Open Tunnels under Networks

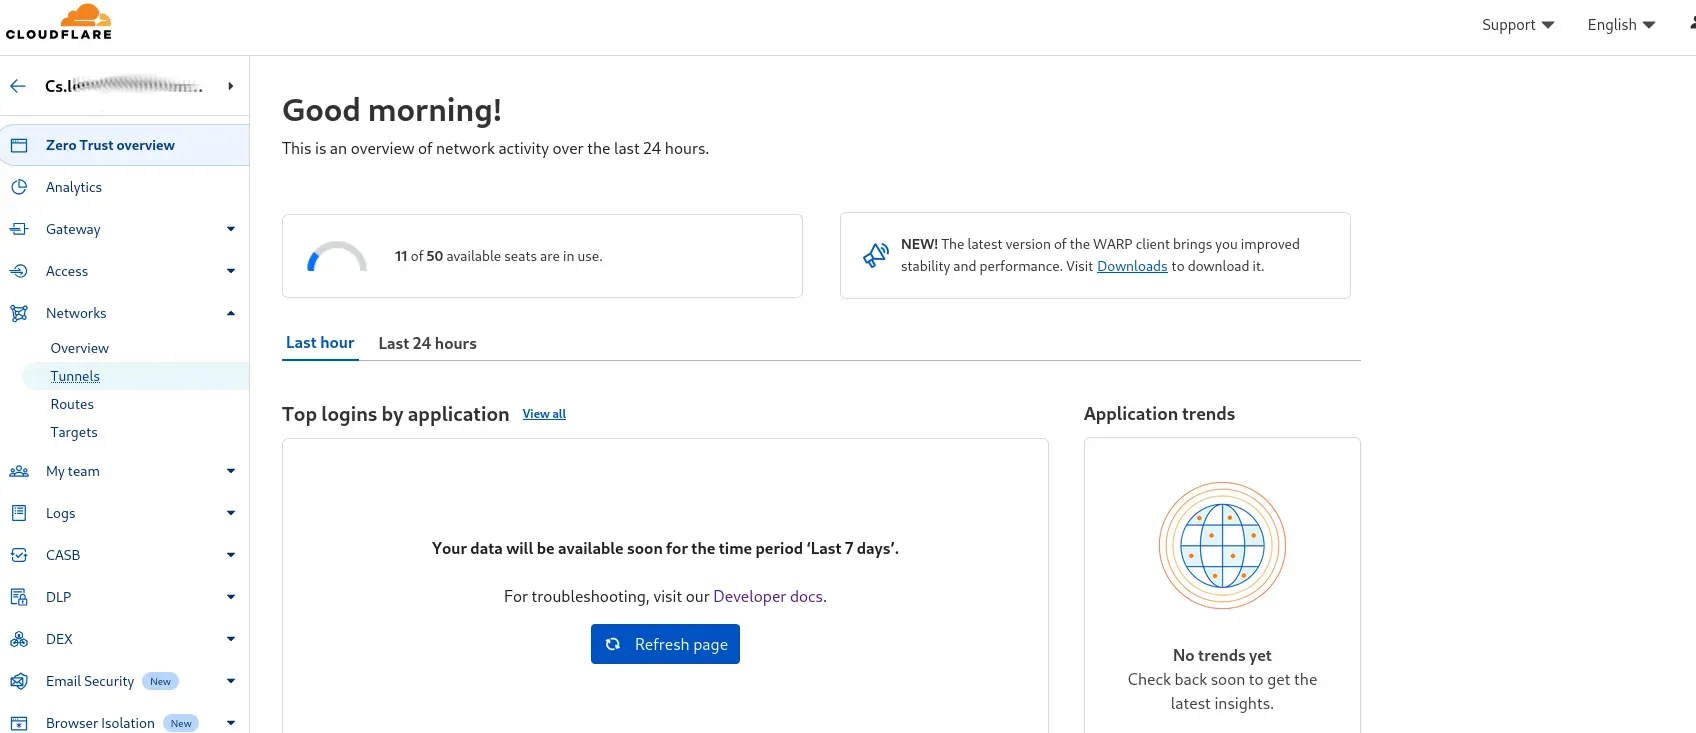click(x=75, y=376)
